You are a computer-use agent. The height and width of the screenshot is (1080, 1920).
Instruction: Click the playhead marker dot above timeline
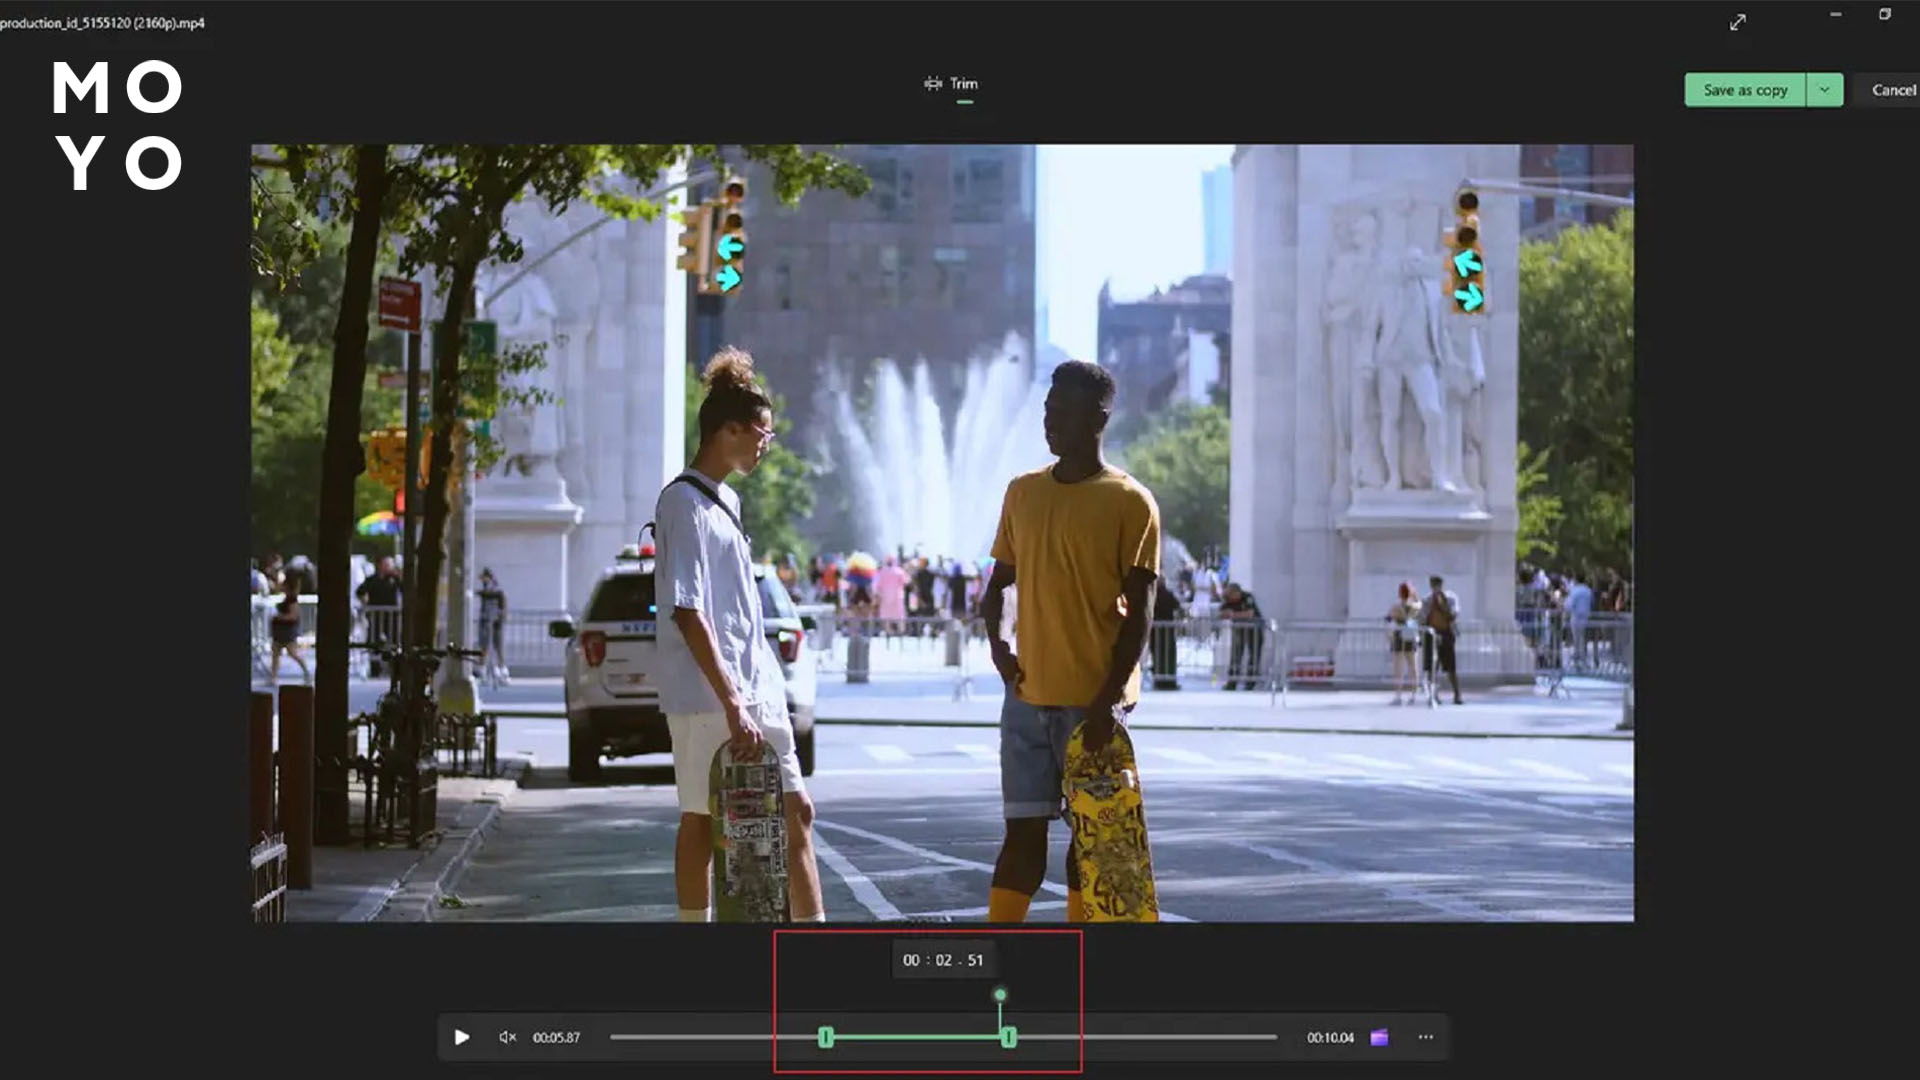click(999, 995)
